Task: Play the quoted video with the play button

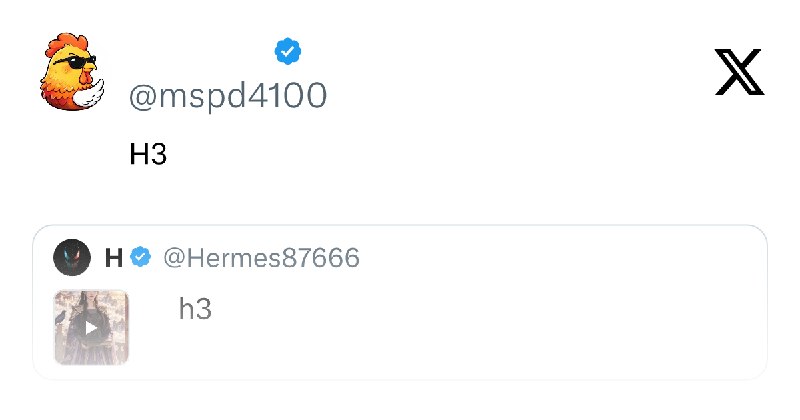Action: pyautogui.click(x=91, y=328)
